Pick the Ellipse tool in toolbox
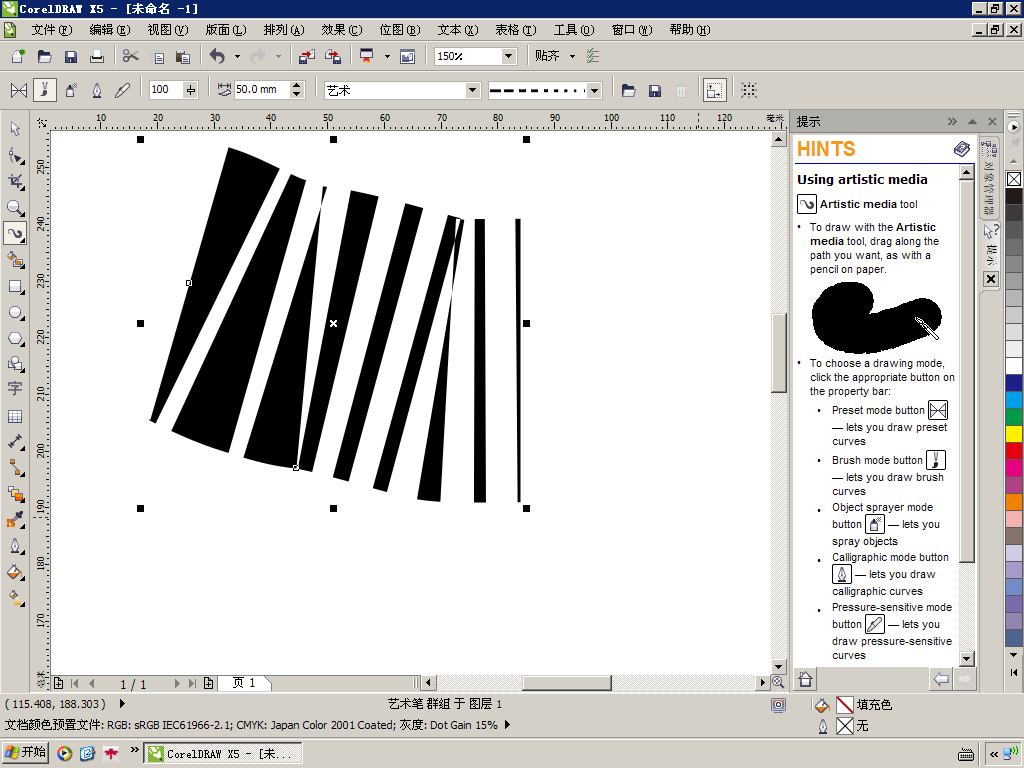1024x768 pixels. tap(14, 313)
